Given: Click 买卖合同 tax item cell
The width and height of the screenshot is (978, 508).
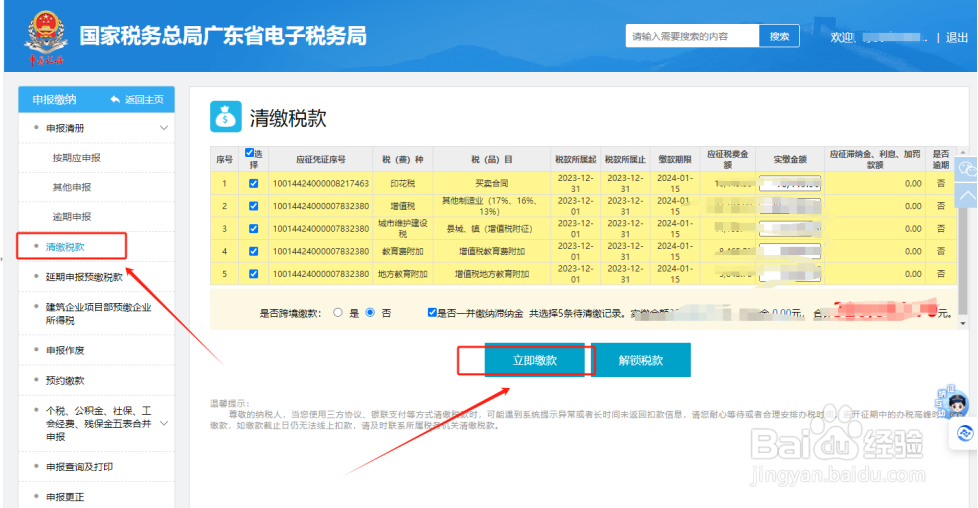Looking at the screenshot, I should coord(491,183).
